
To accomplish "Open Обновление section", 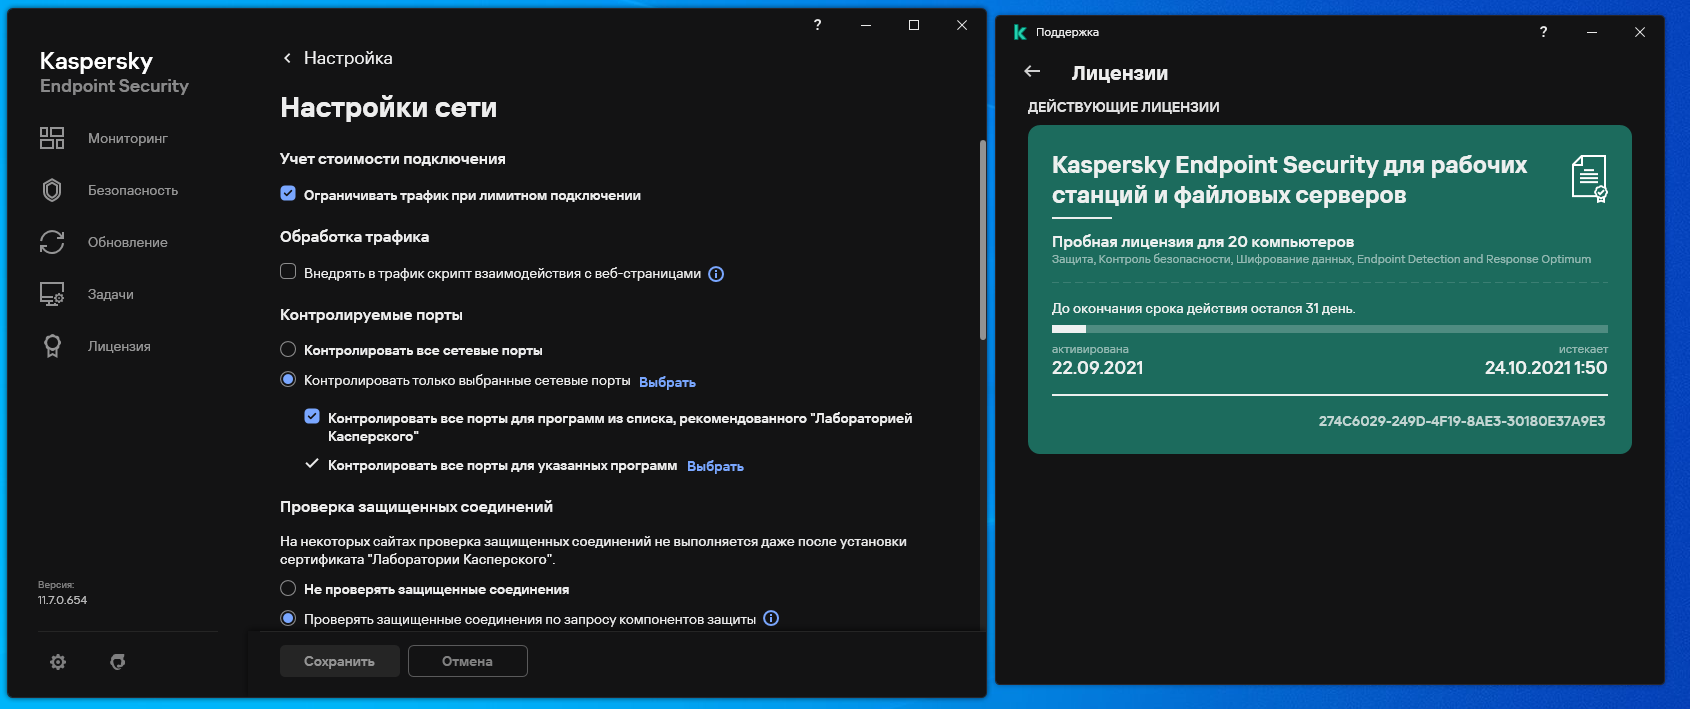I will click(x=128, y=242).
